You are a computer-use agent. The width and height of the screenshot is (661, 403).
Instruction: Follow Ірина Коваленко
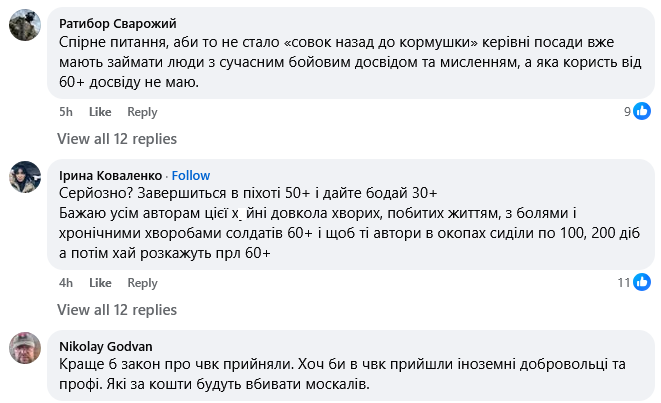(x=191, y=175)
